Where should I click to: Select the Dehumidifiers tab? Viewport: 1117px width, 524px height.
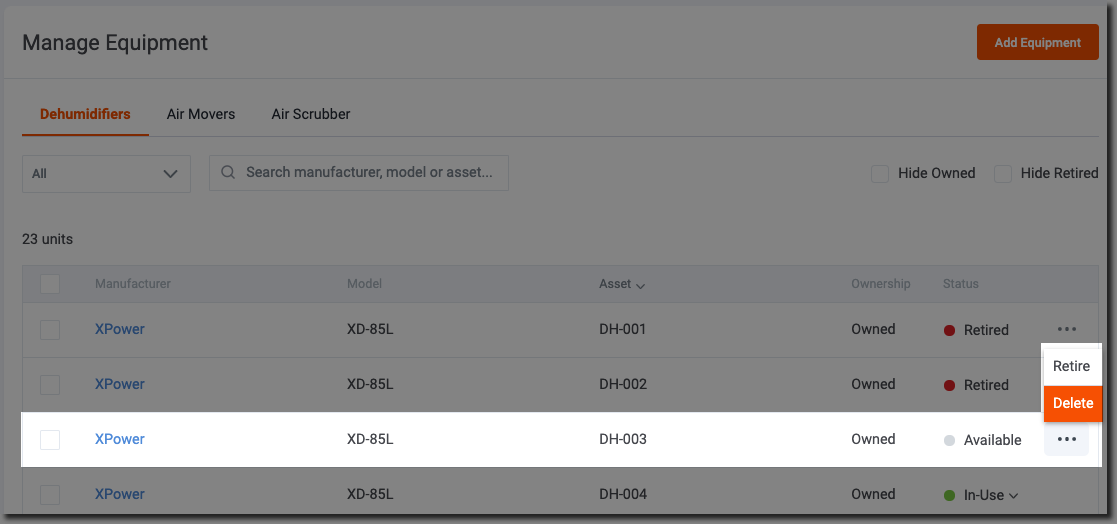tap(85, 114)
